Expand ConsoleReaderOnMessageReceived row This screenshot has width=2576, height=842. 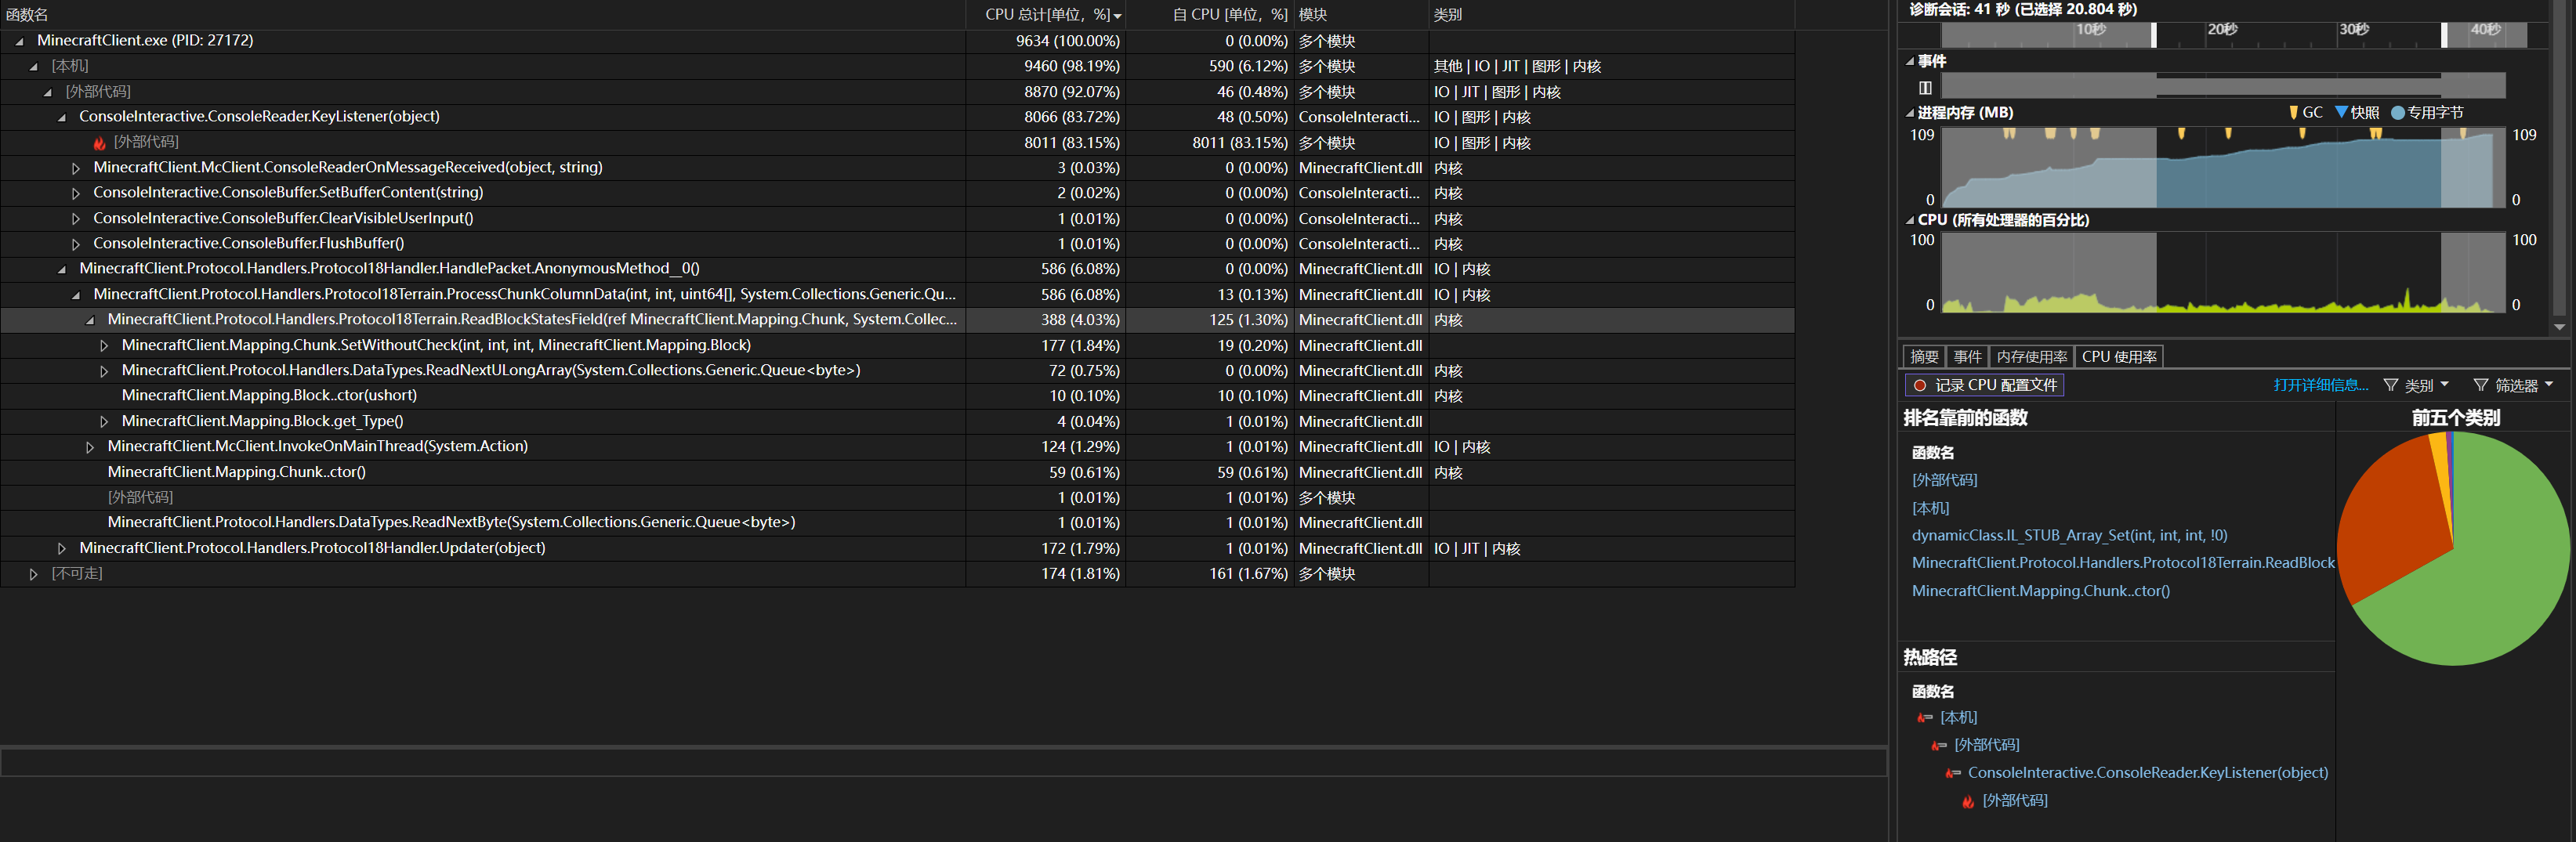pyautogui.click(x=75, y=168)
